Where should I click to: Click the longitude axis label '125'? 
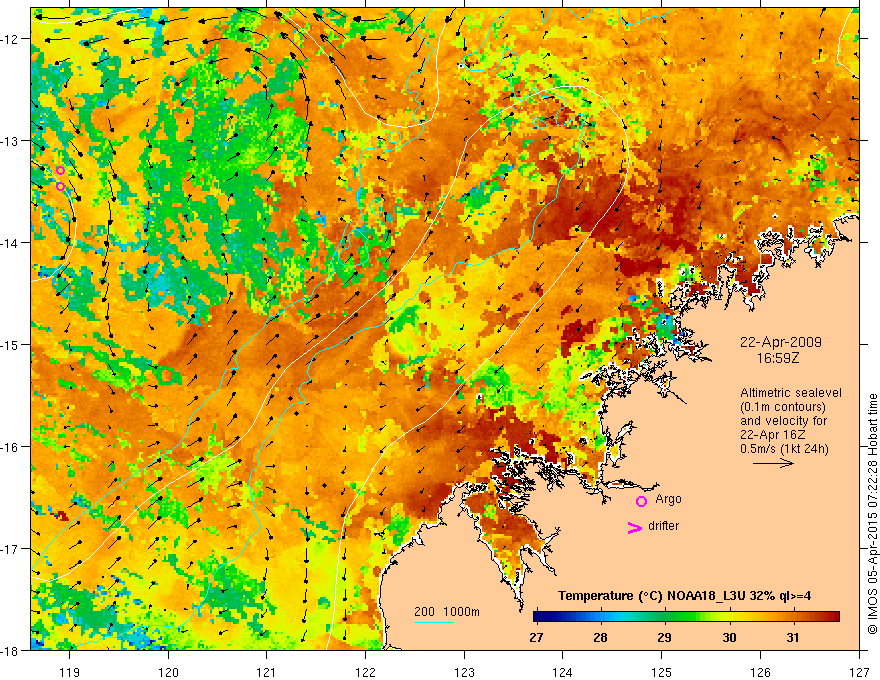(x=662, y=672)
